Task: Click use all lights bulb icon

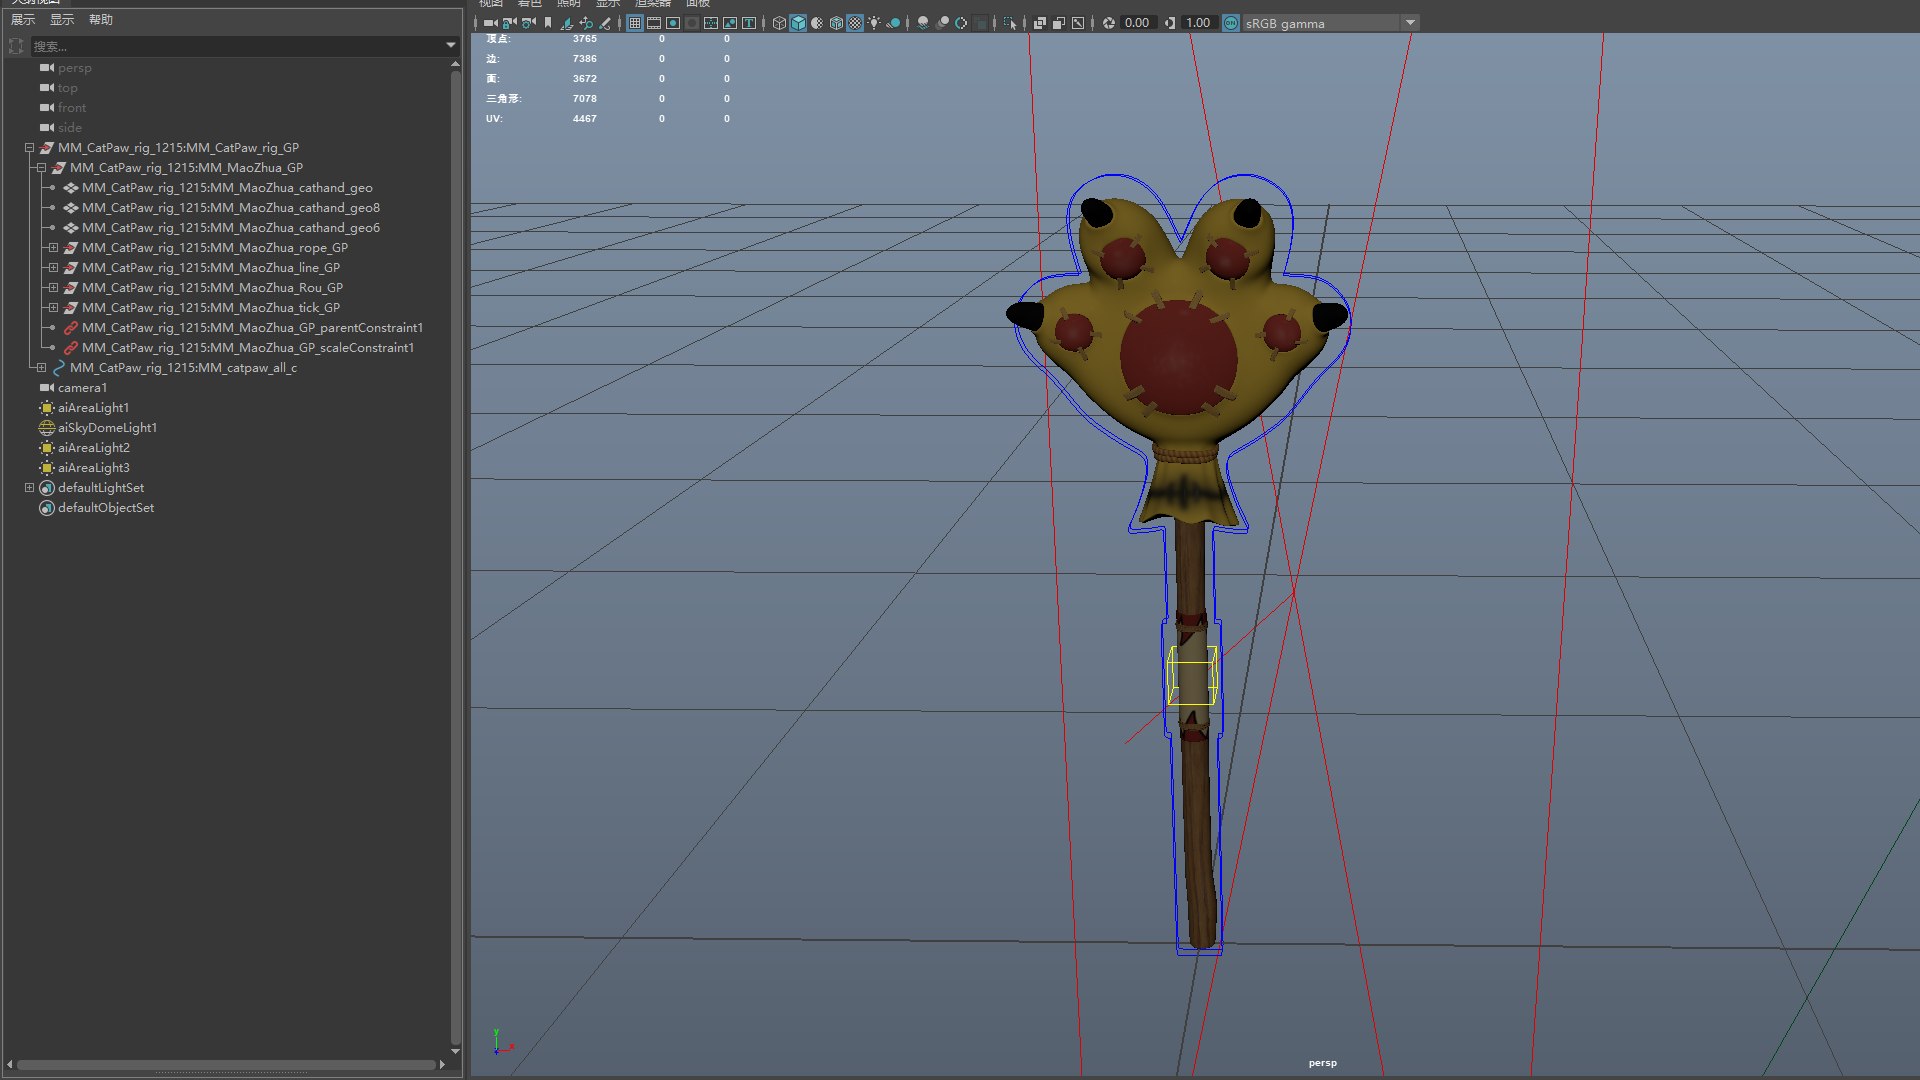Action: pyautogui.click(x=874, y=23)
